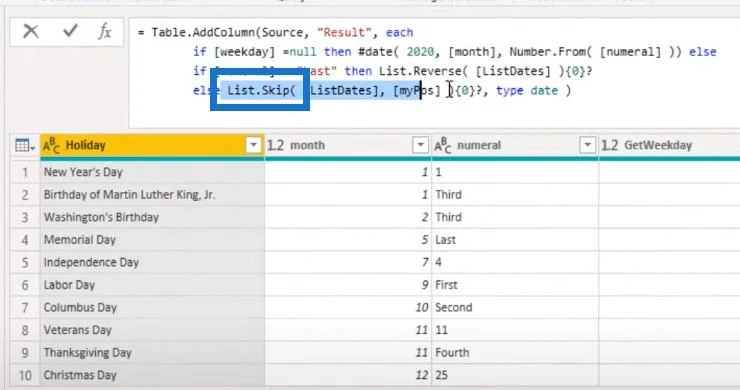
Task: Click numeral 'Third' in Washington's Birthday row
Action: pyautogui.click(x=515, y=217)
